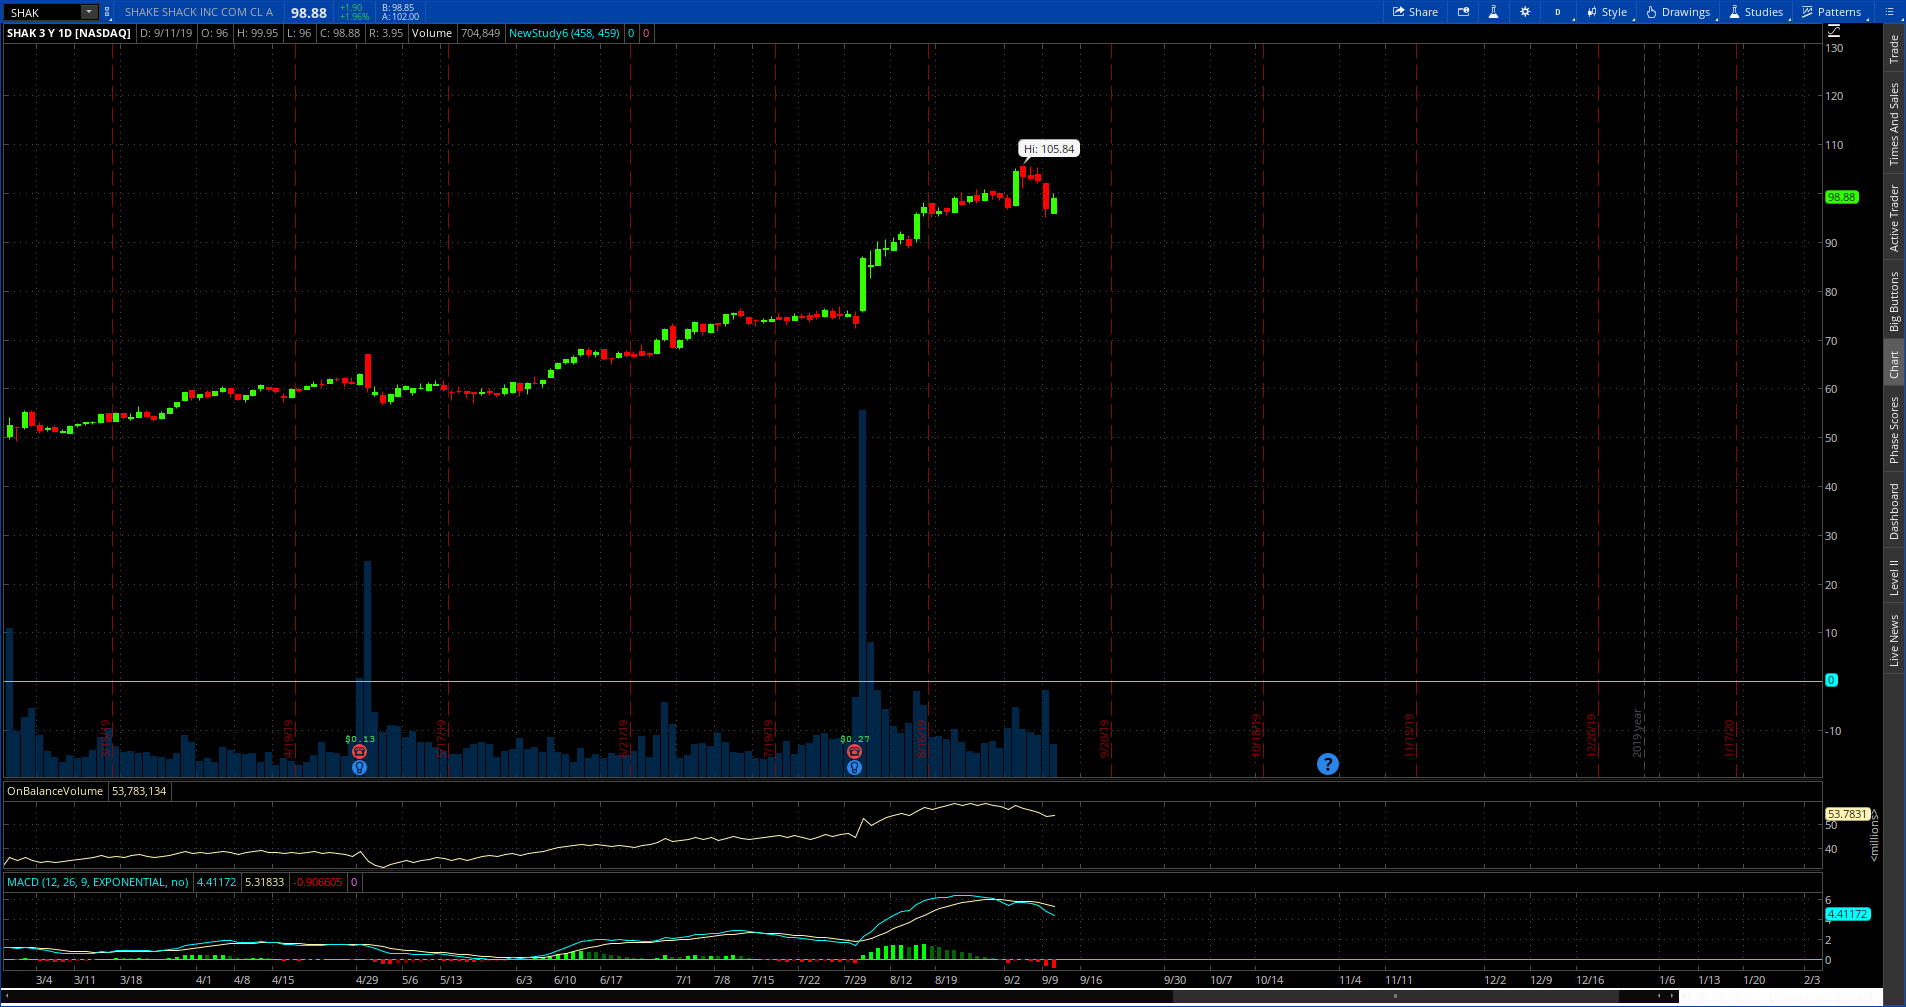Click the 11/15/19 expiration line label
This screenshot has height=1007, width=1906.
(x=1410, y=735)
